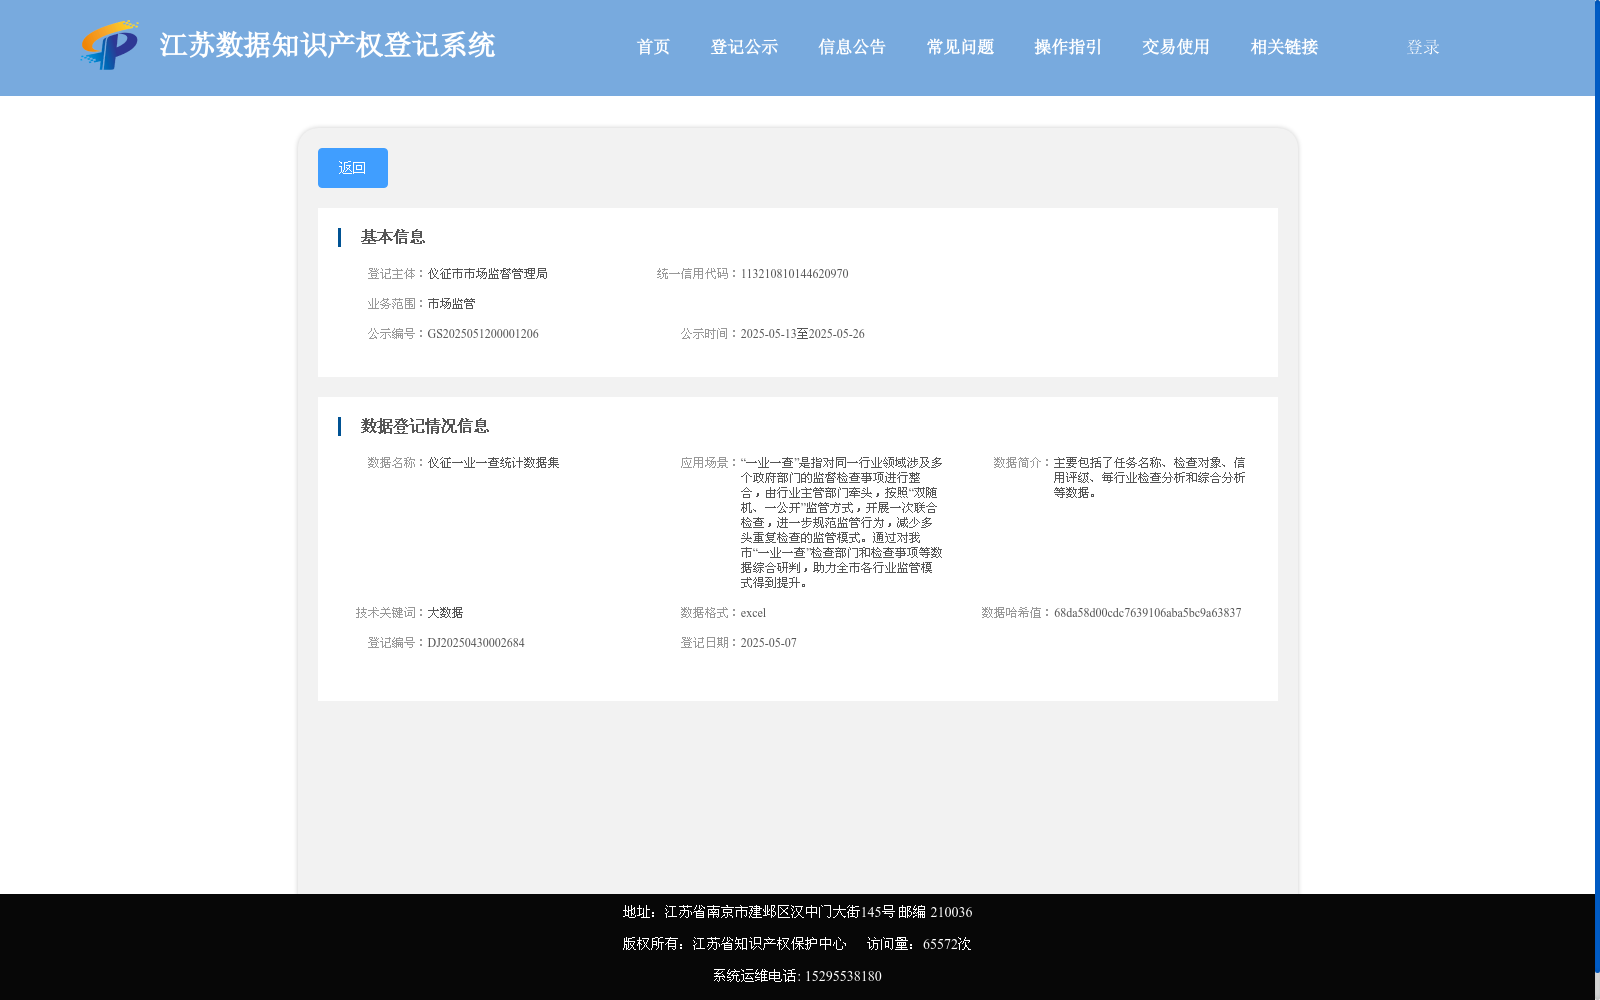Open the 常见问题 menu item
This screenshot has width=1600, height=1000.
(960, 47)
